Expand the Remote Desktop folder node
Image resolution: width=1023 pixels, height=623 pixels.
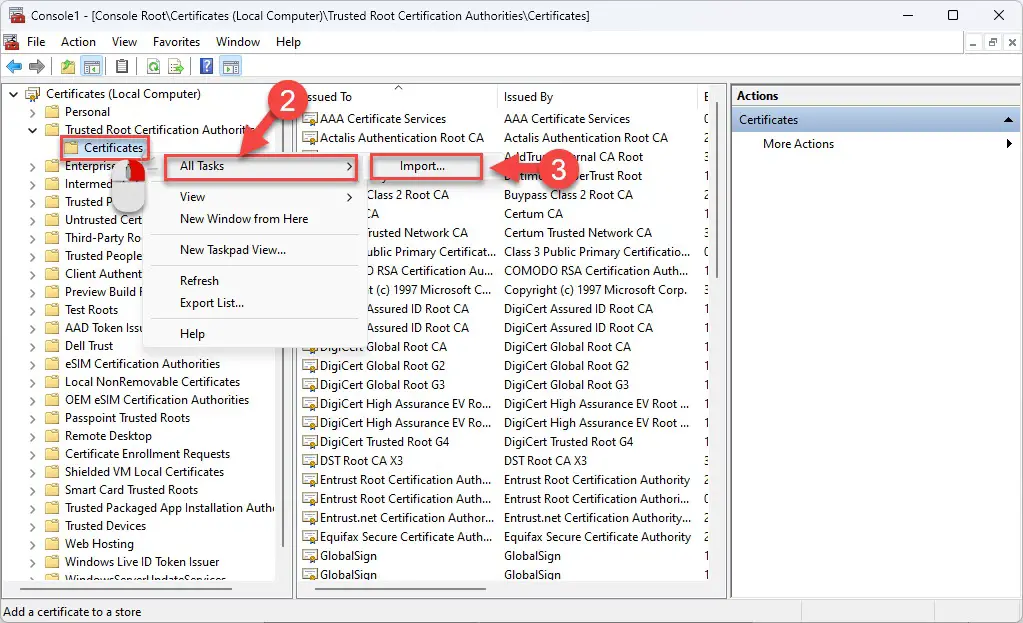tap(32, 436)
